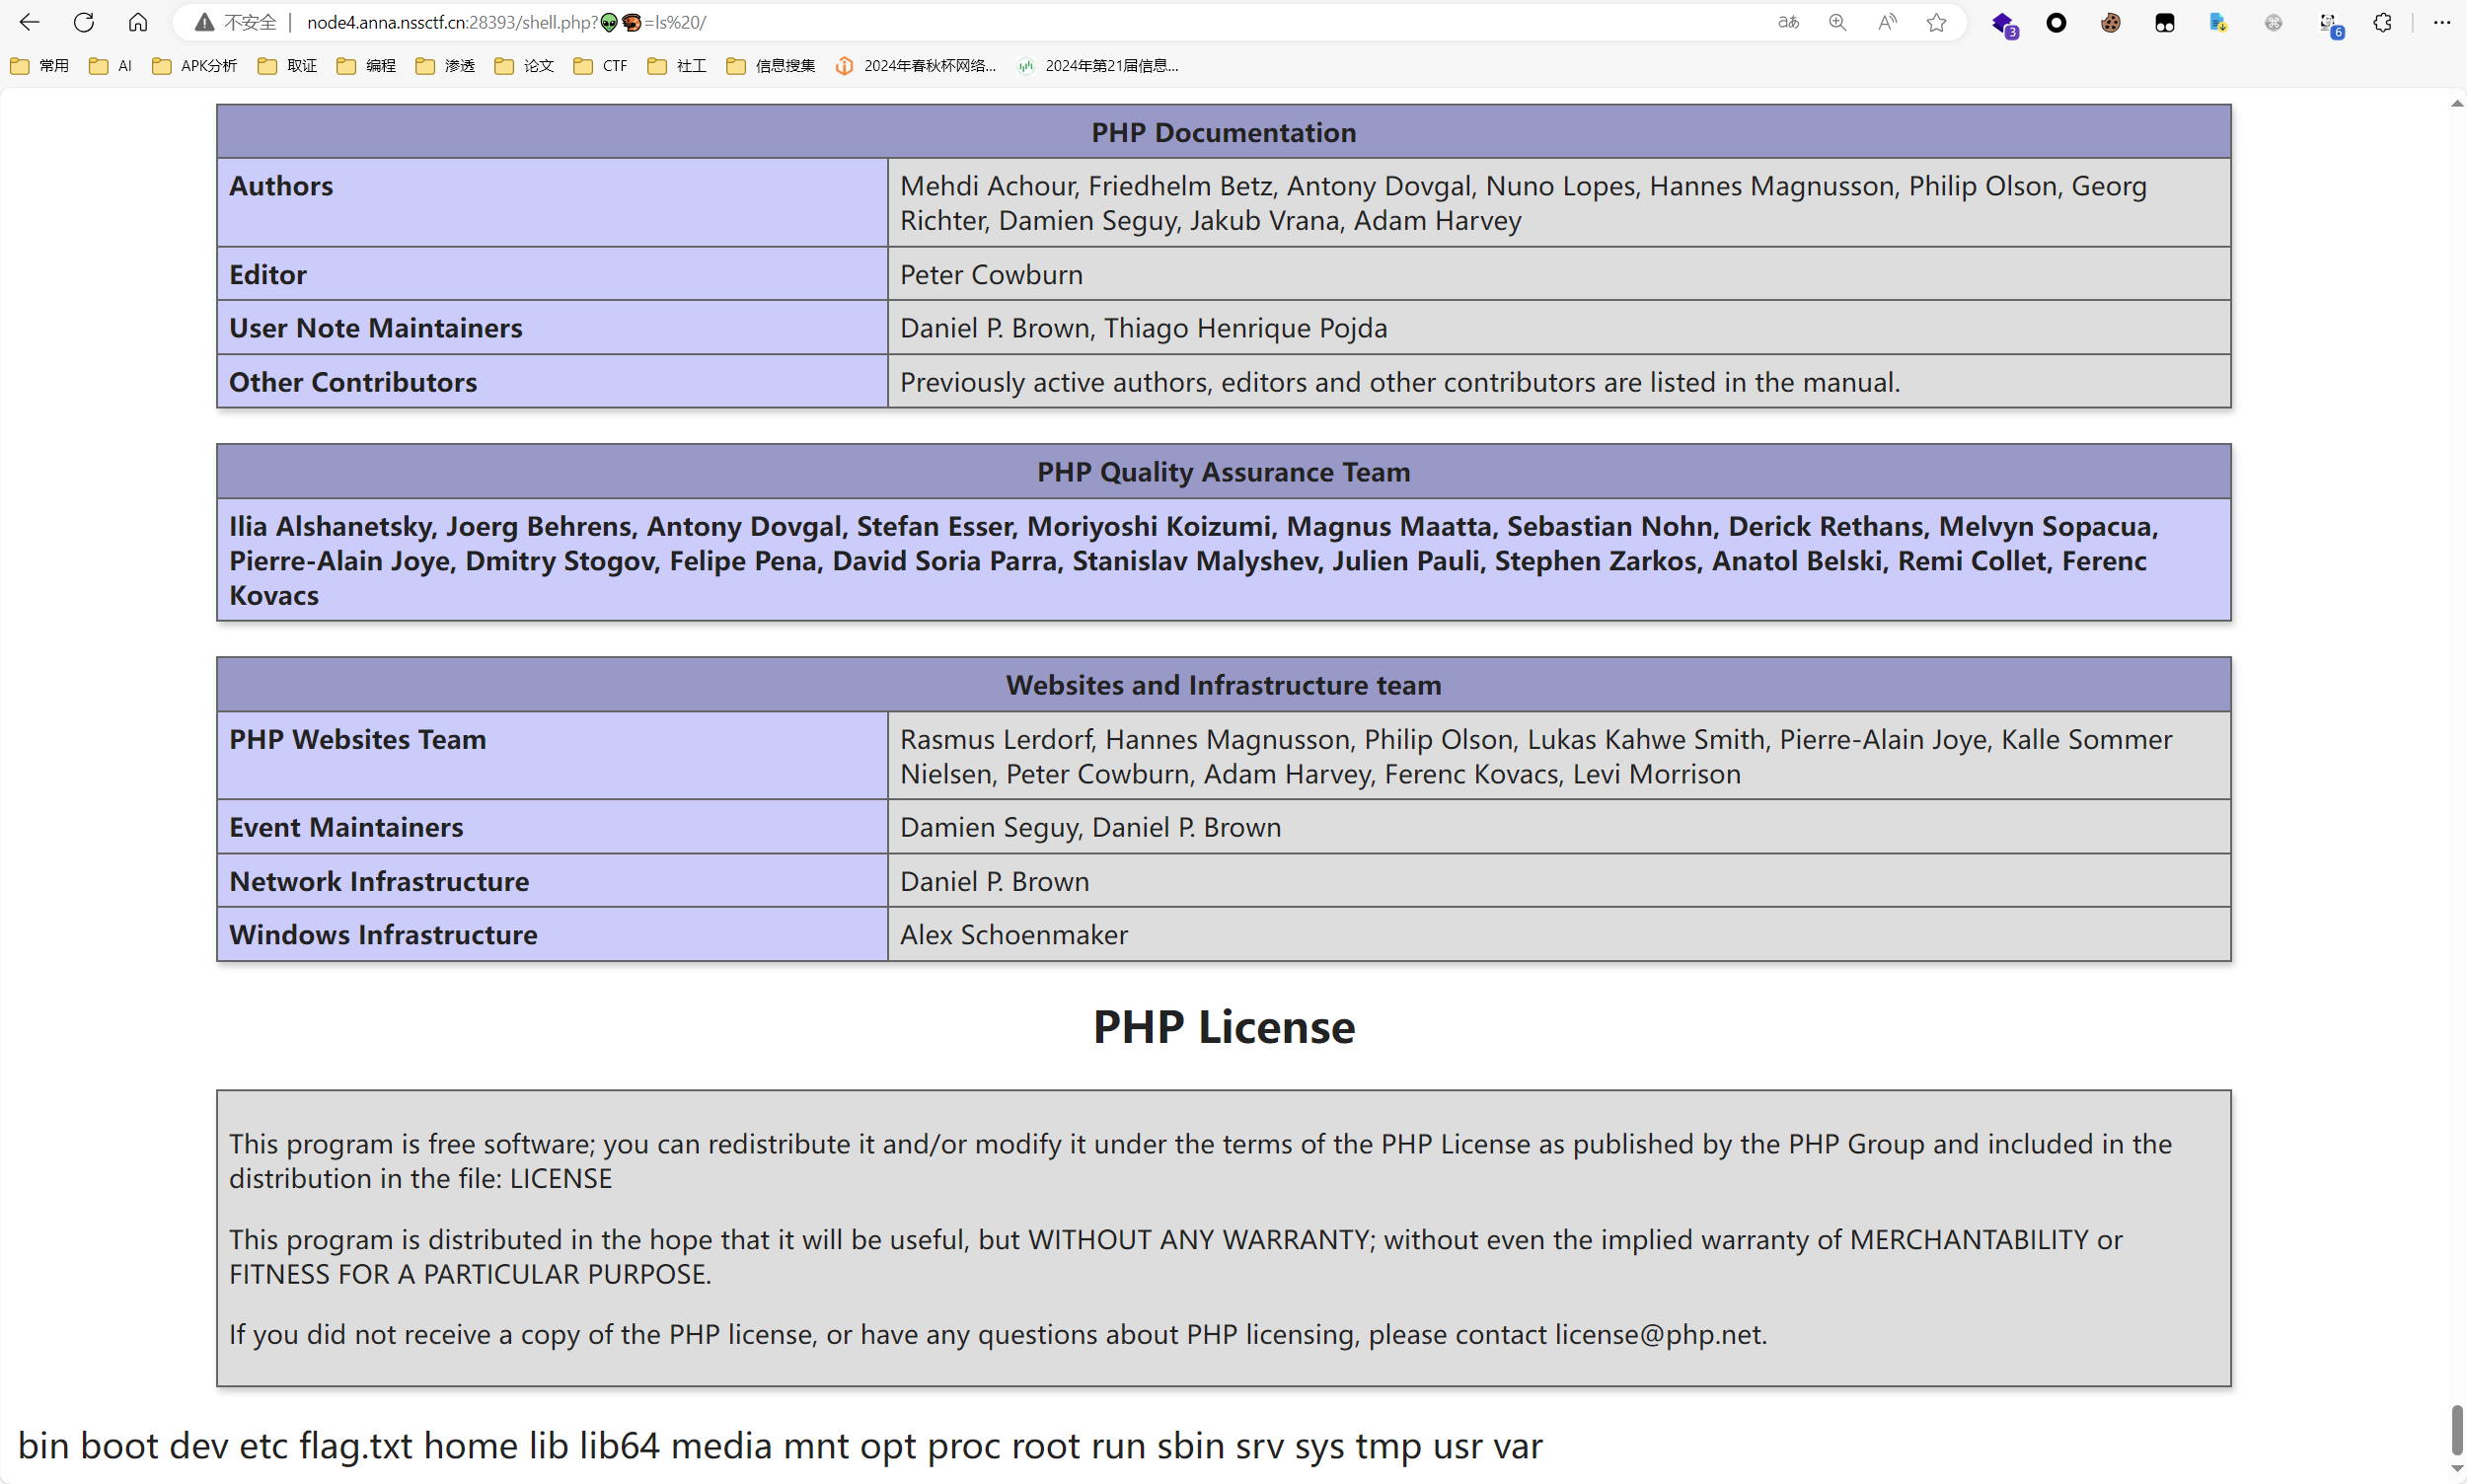Open the 常用 bookmarks folder

tap(40, 66)
